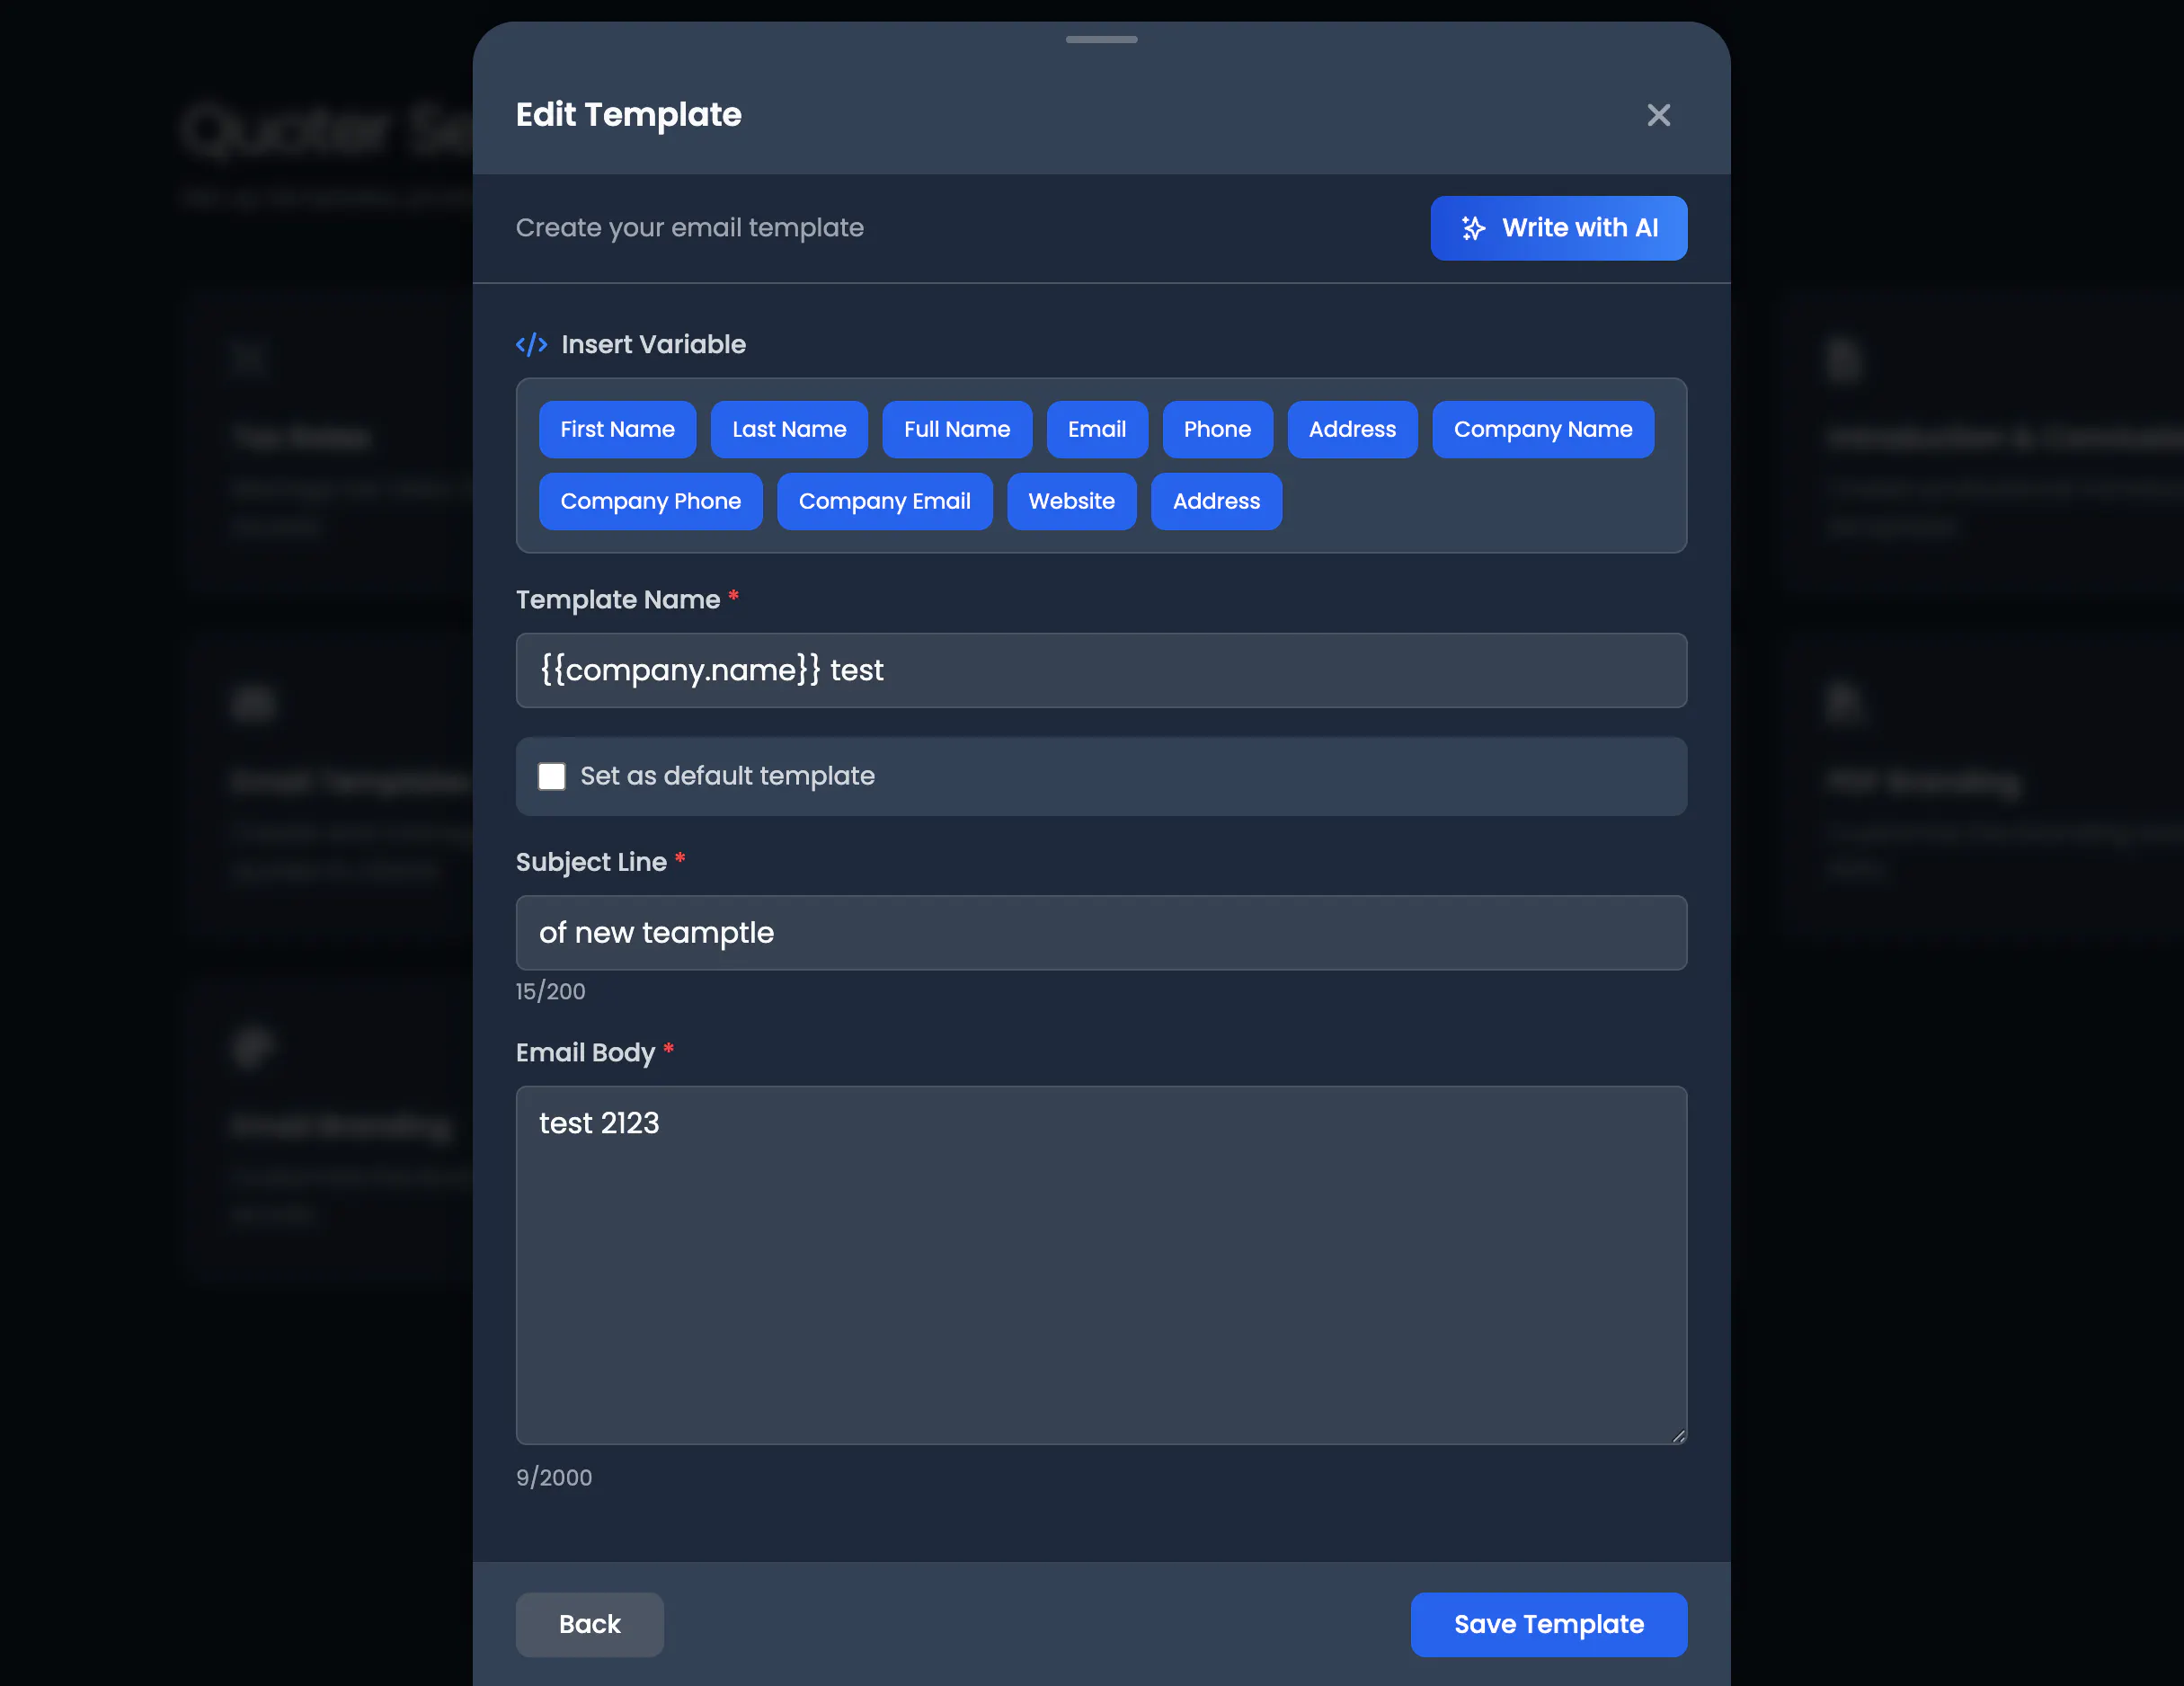Insert the Address variable next to Website

(x=1216, y=501)
